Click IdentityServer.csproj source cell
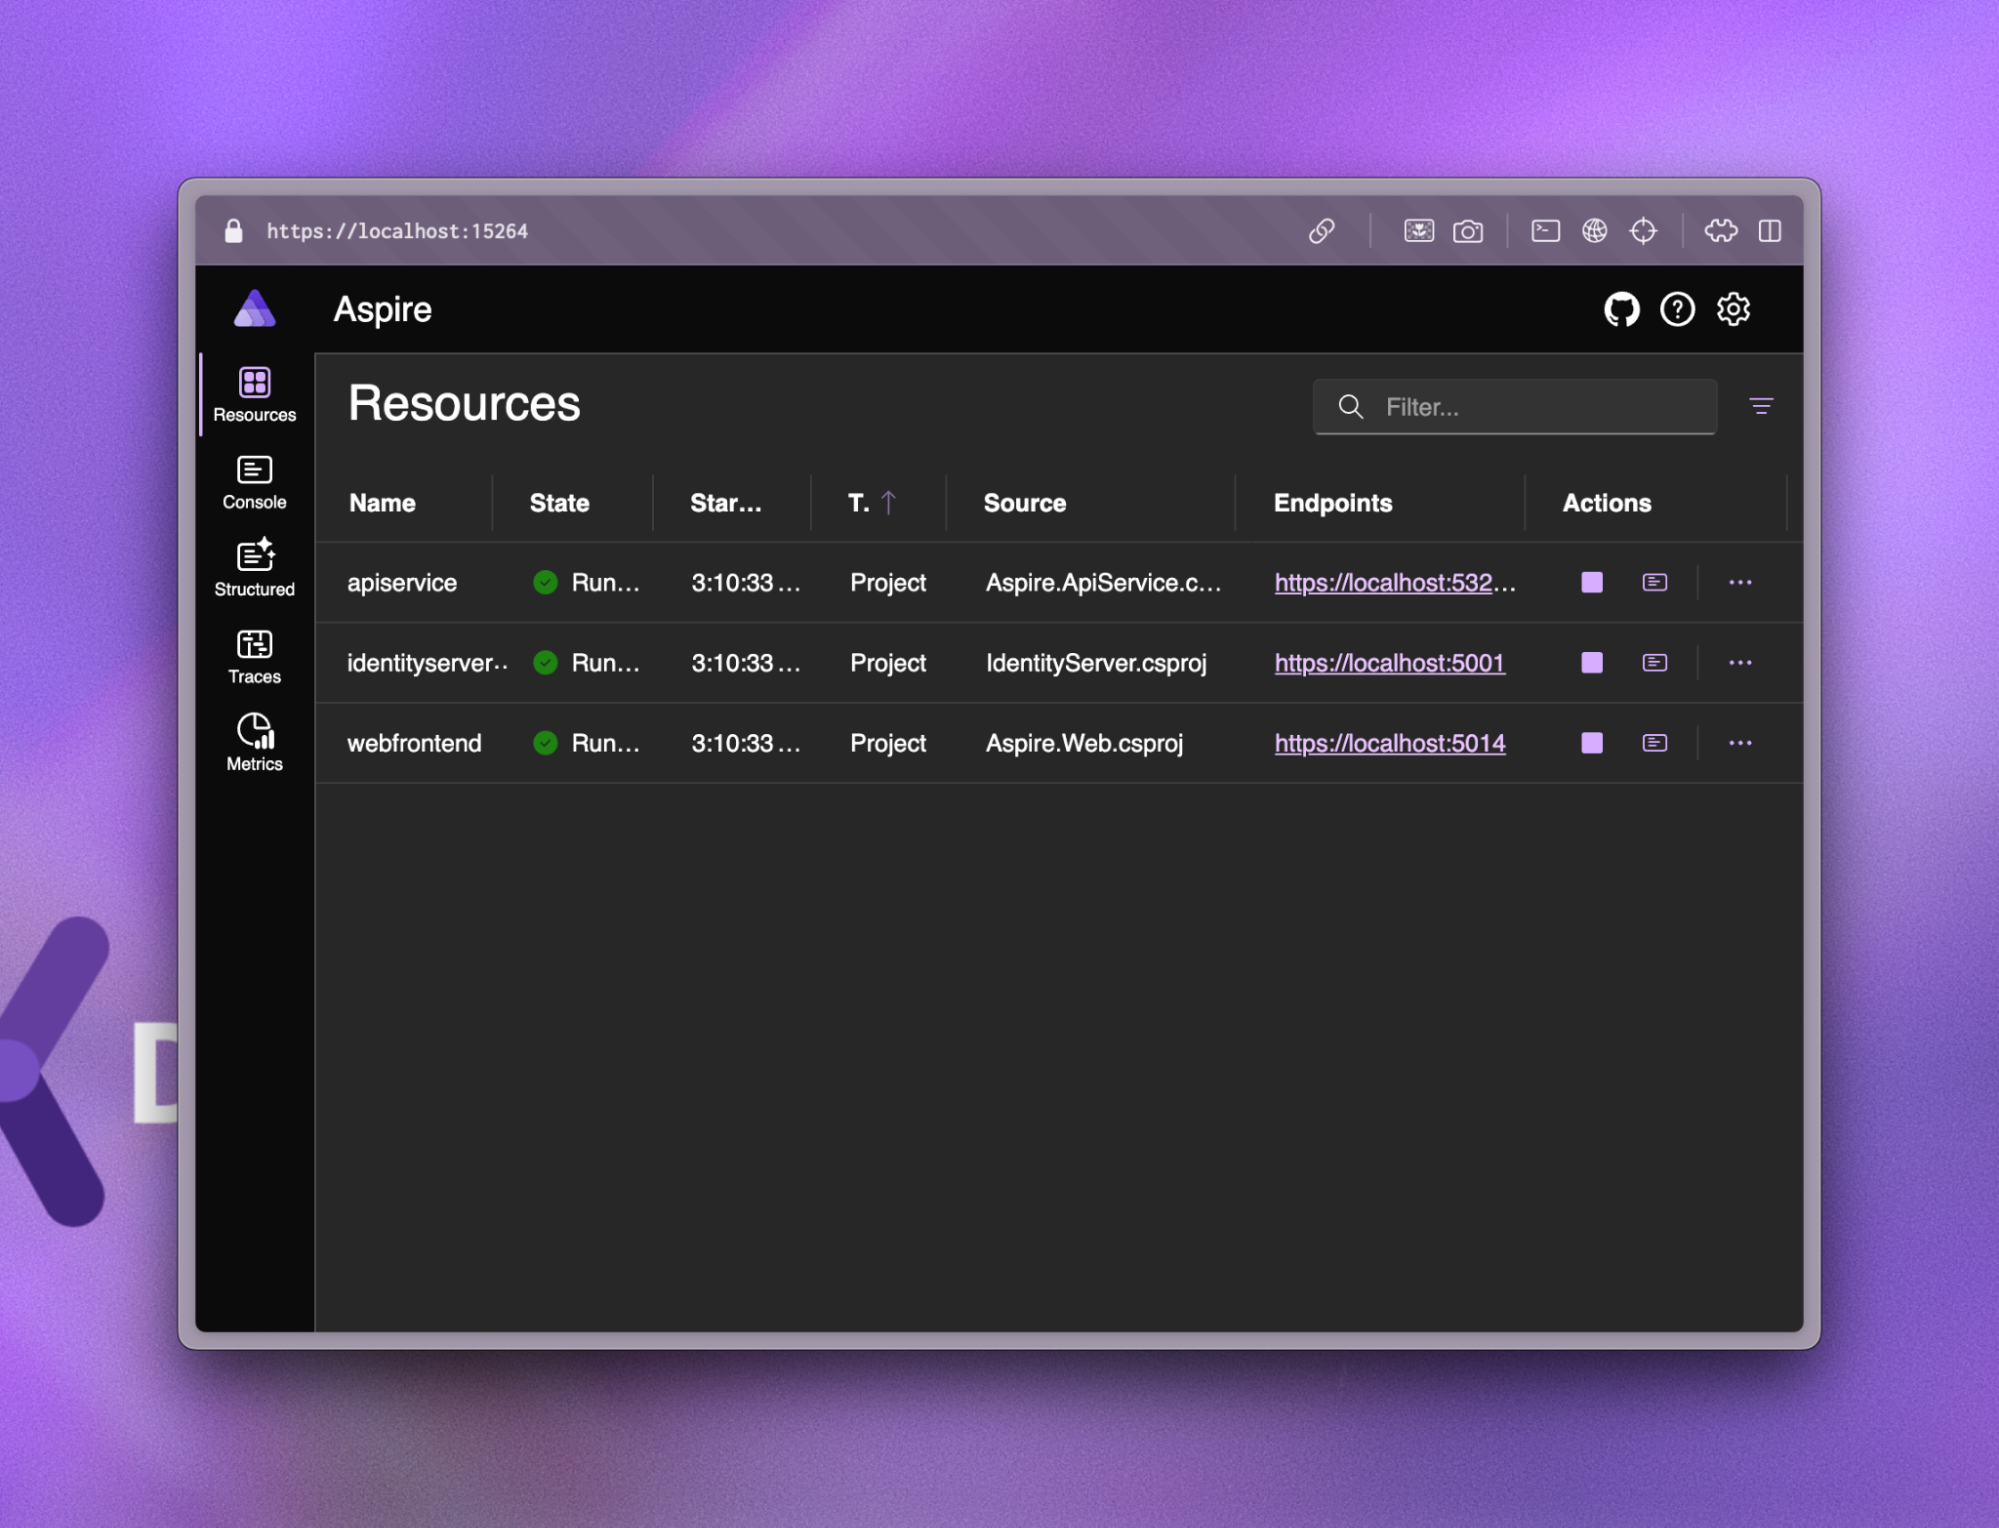The image size is (1999, 1528). [1095, 663]
